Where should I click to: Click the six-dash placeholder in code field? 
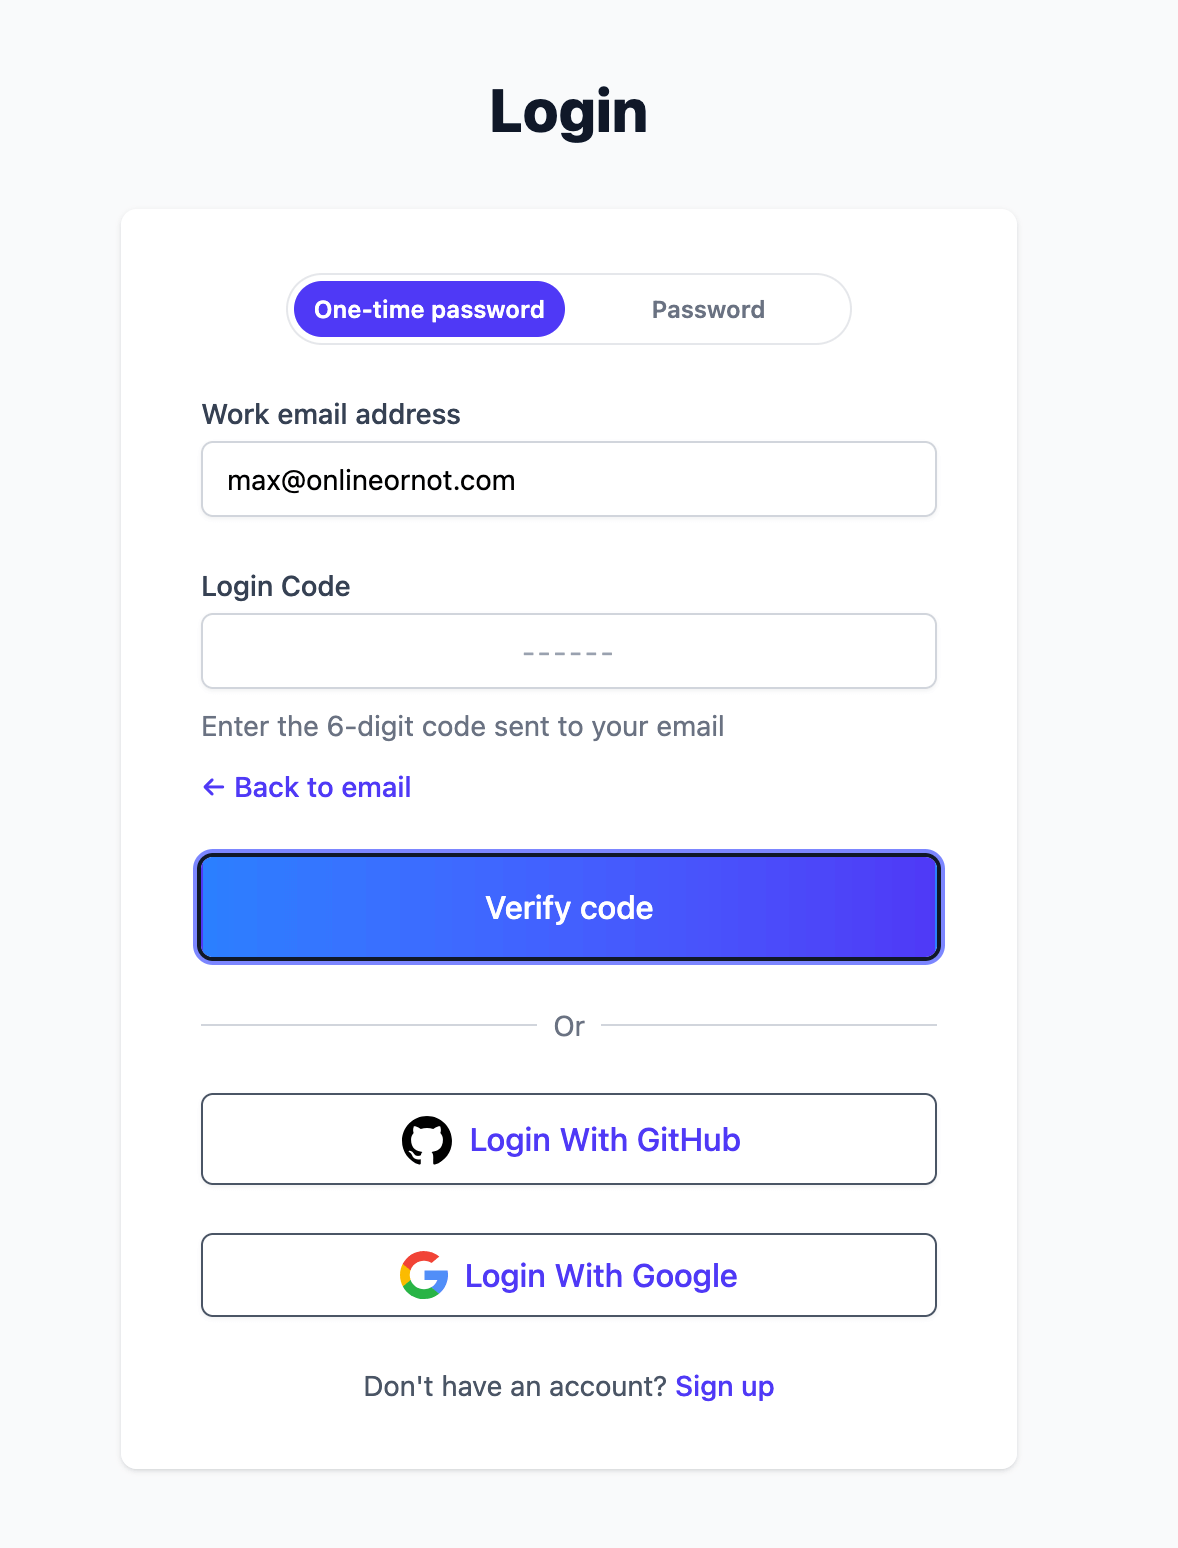pyautogui.click(x=568, y=653)
